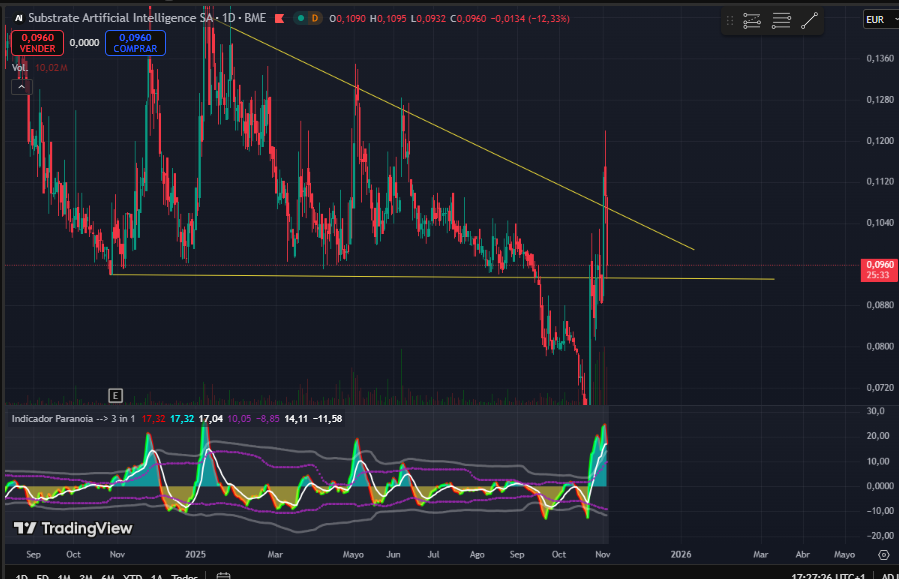Open the go-to-date calendar icon
Viewport: 899px width, 579px height.
221,576
